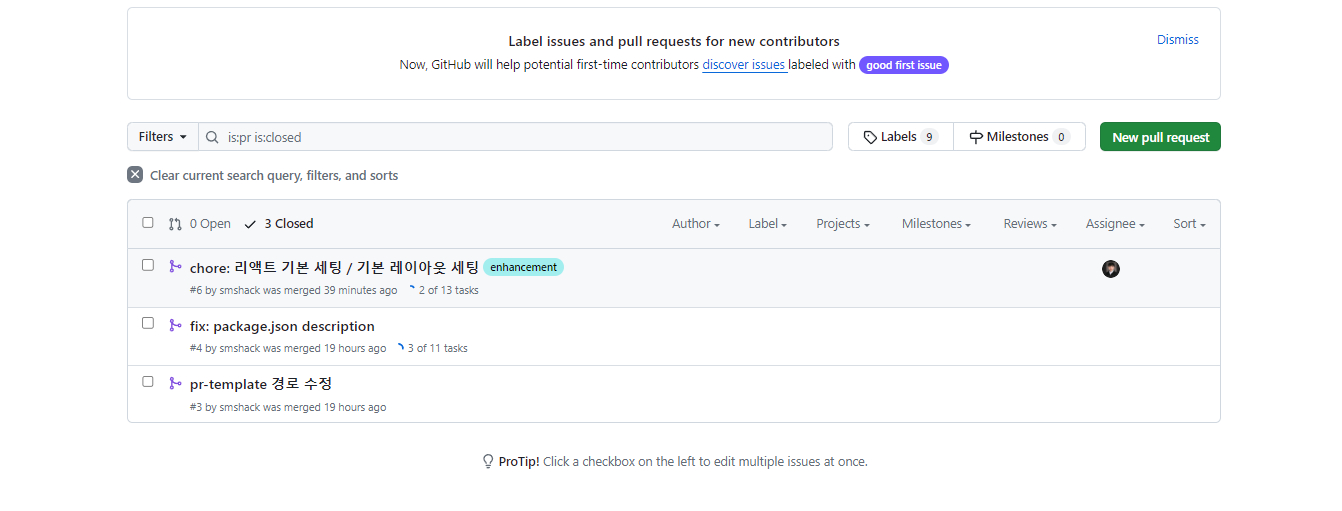Click the clear search query X icon
Viewport: 1342px width, 511px height.
coord(135,175)
